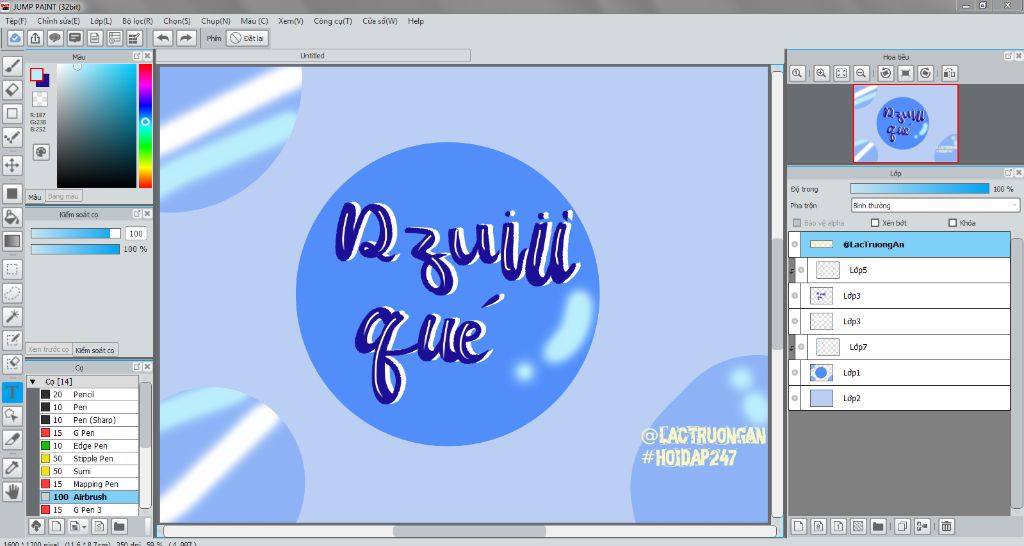Select the Magic Wand tool

pos(12,317)
